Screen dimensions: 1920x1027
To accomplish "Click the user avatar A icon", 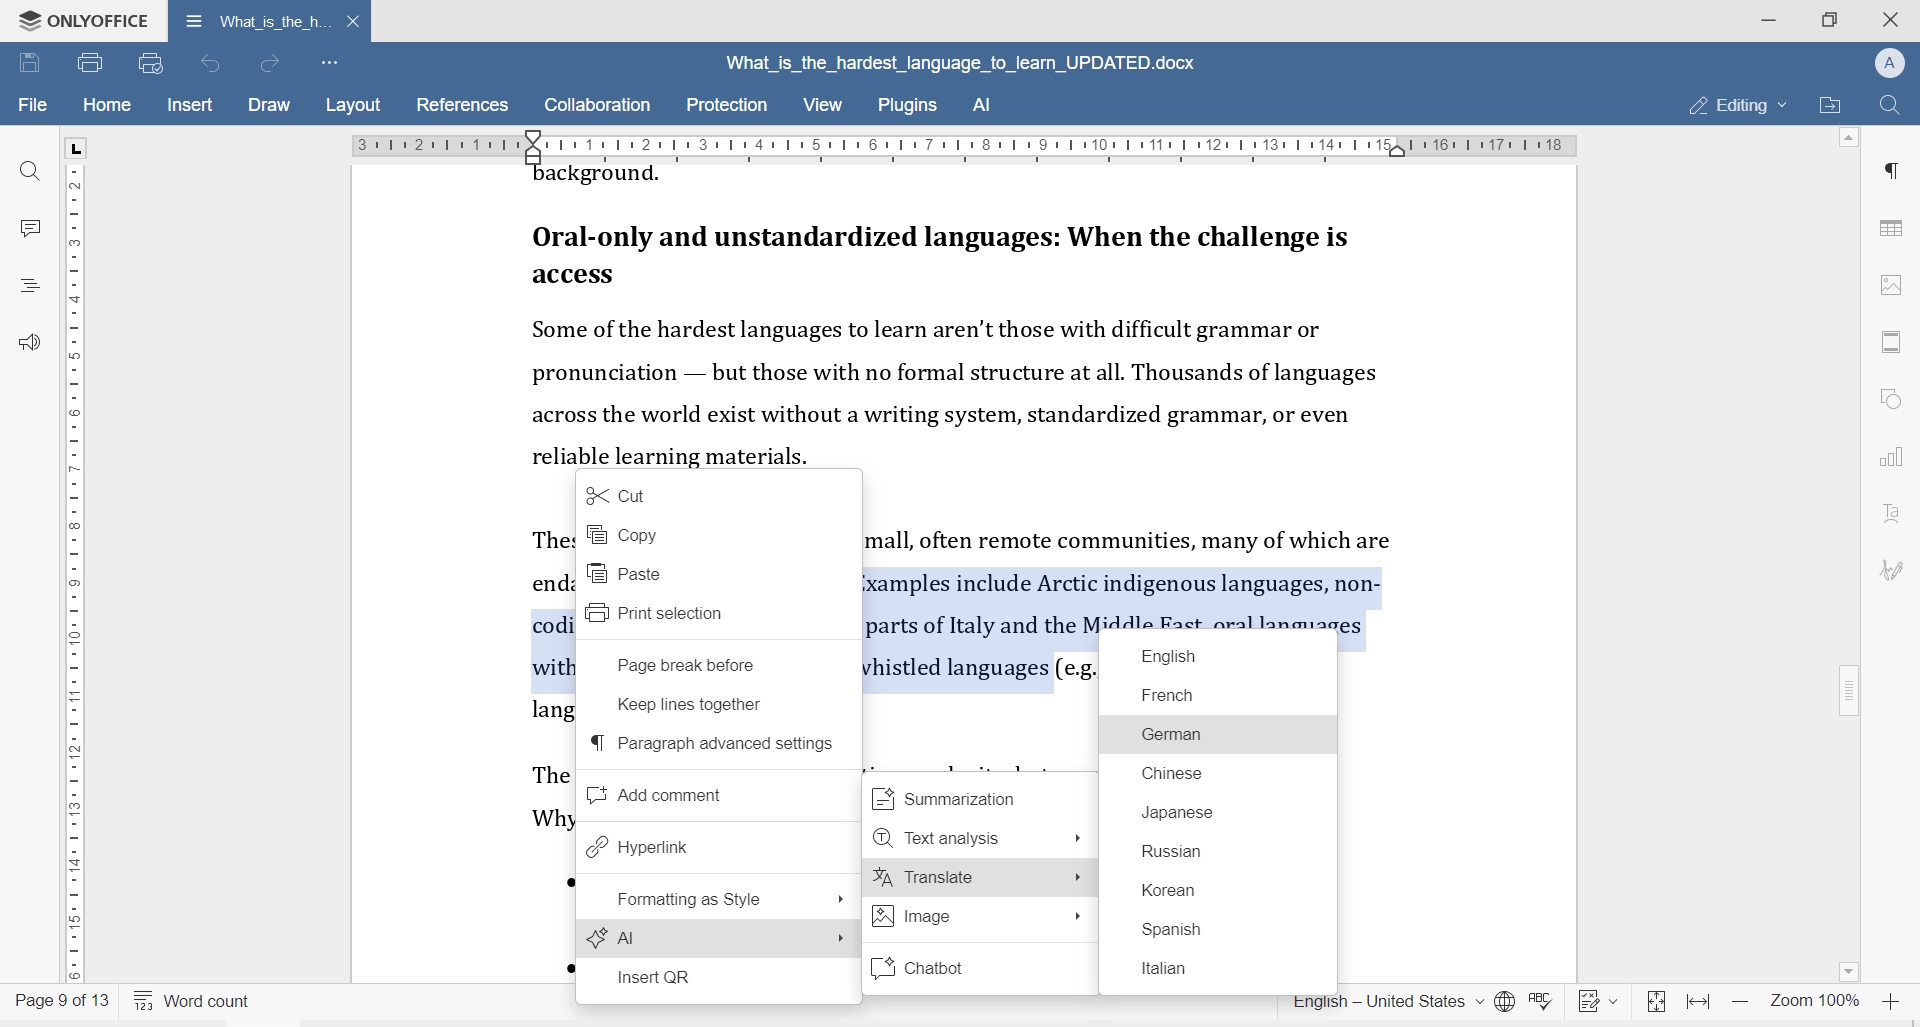I will click(x=1890, y=63).
